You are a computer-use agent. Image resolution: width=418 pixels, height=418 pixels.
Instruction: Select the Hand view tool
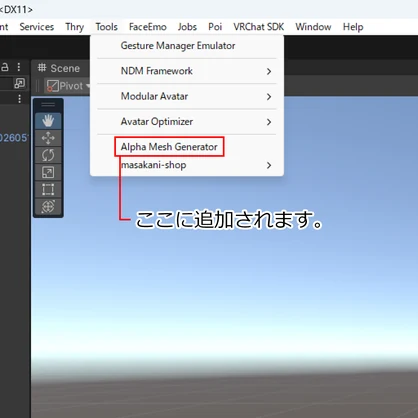[48, 120]
